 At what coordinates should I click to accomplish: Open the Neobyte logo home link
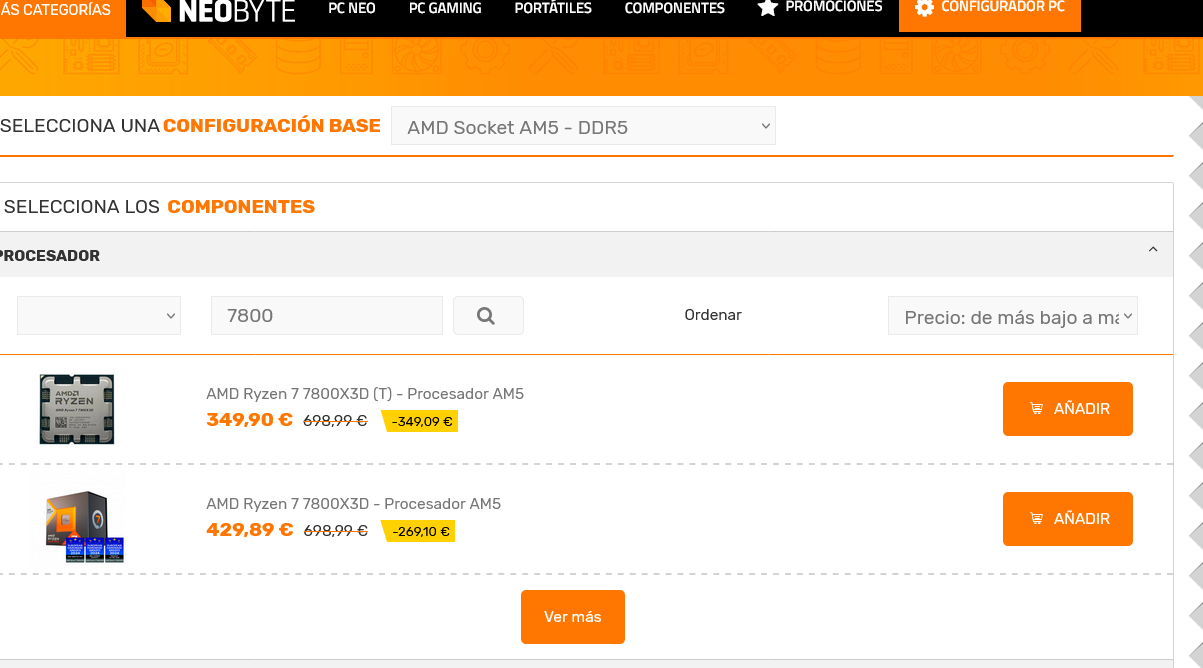(218, 10)
